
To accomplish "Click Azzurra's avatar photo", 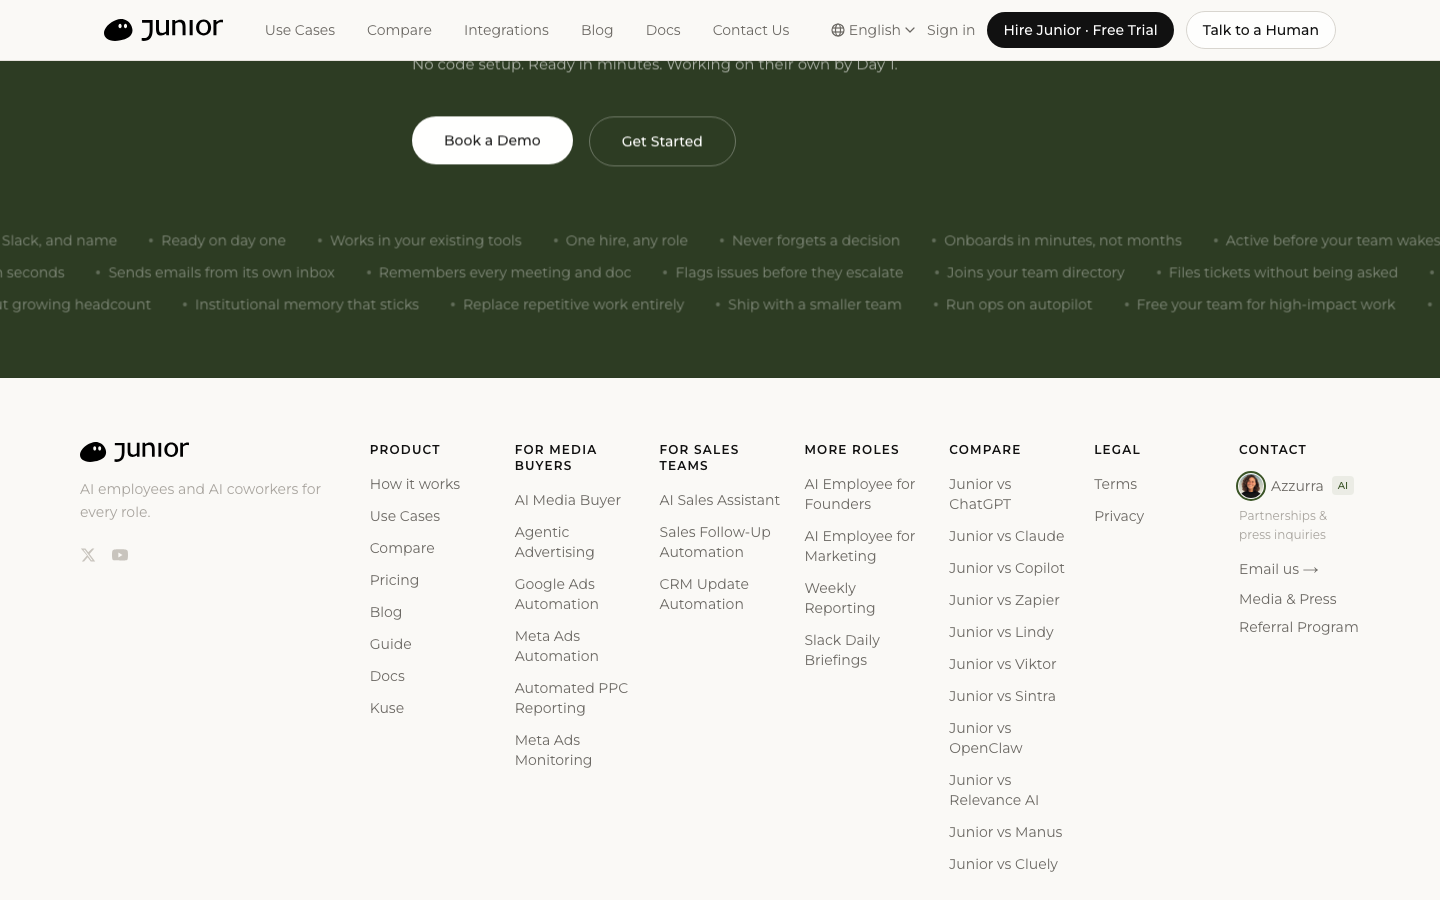I will pyautogui.click(x=1251, y=486).
